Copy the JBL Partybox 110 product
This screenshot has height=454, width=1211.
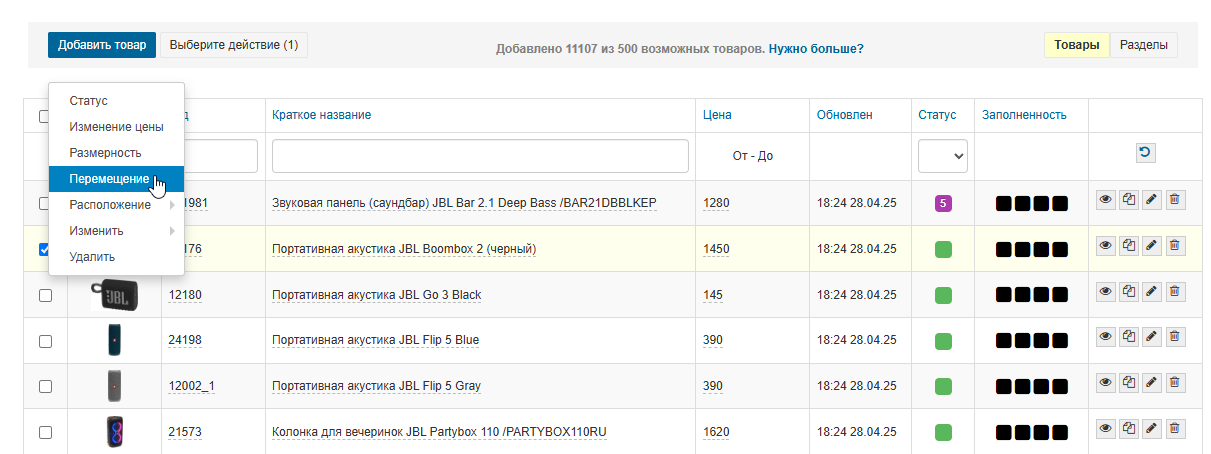[x=1129, y=428]
